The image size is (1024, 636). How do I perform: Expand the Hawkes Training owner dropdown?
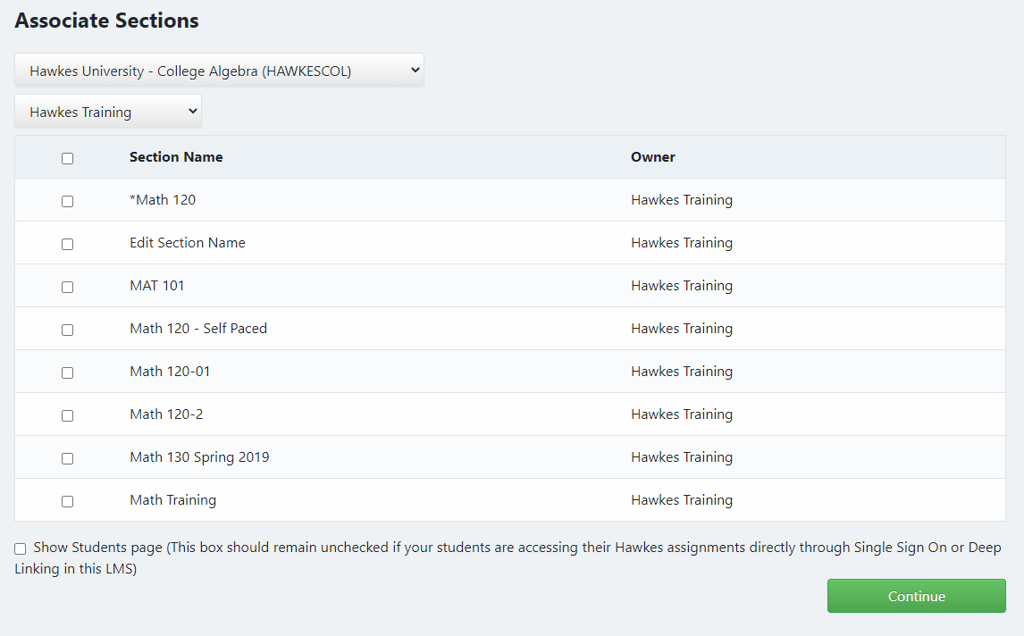[108, 112]
